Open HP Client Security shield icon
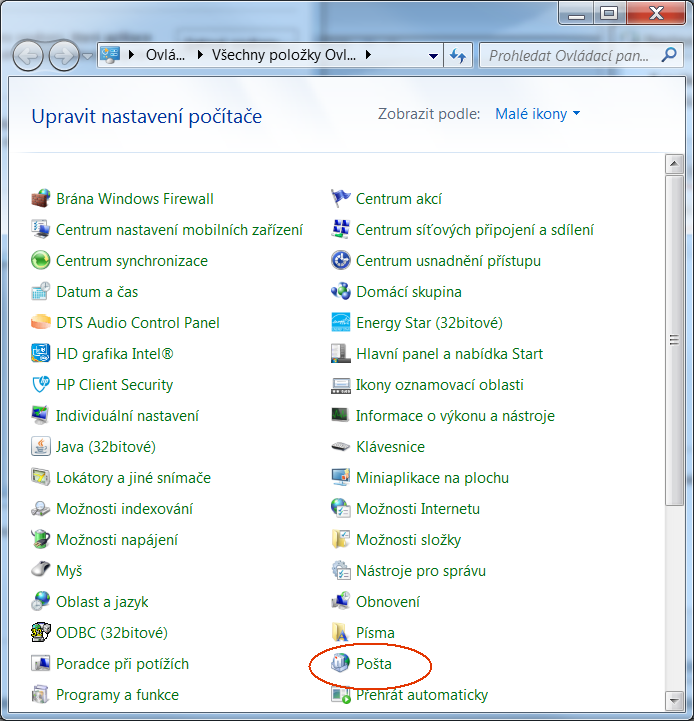This screenshot has height=721, width=694. [40, 384]
